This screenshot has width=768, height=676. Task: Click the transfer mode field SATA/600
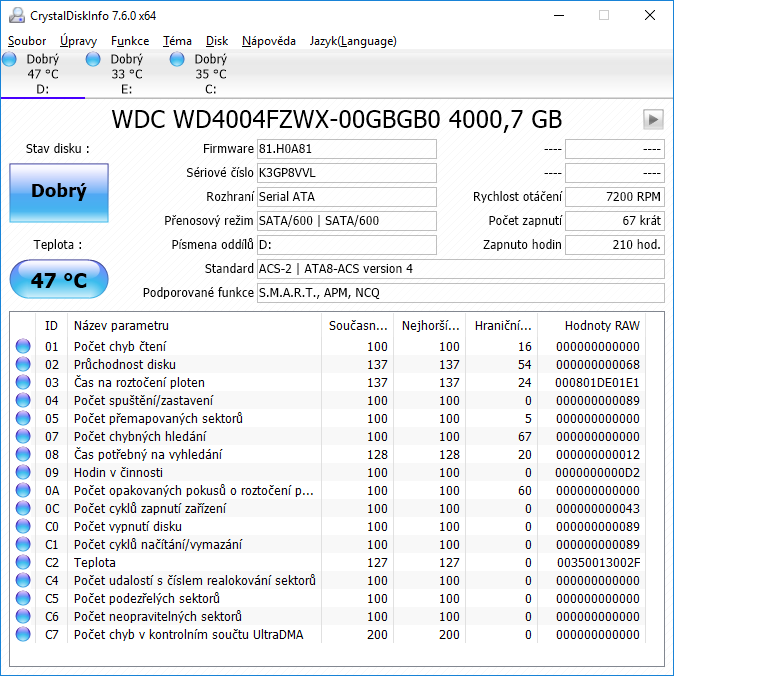(x=347, y=221)
